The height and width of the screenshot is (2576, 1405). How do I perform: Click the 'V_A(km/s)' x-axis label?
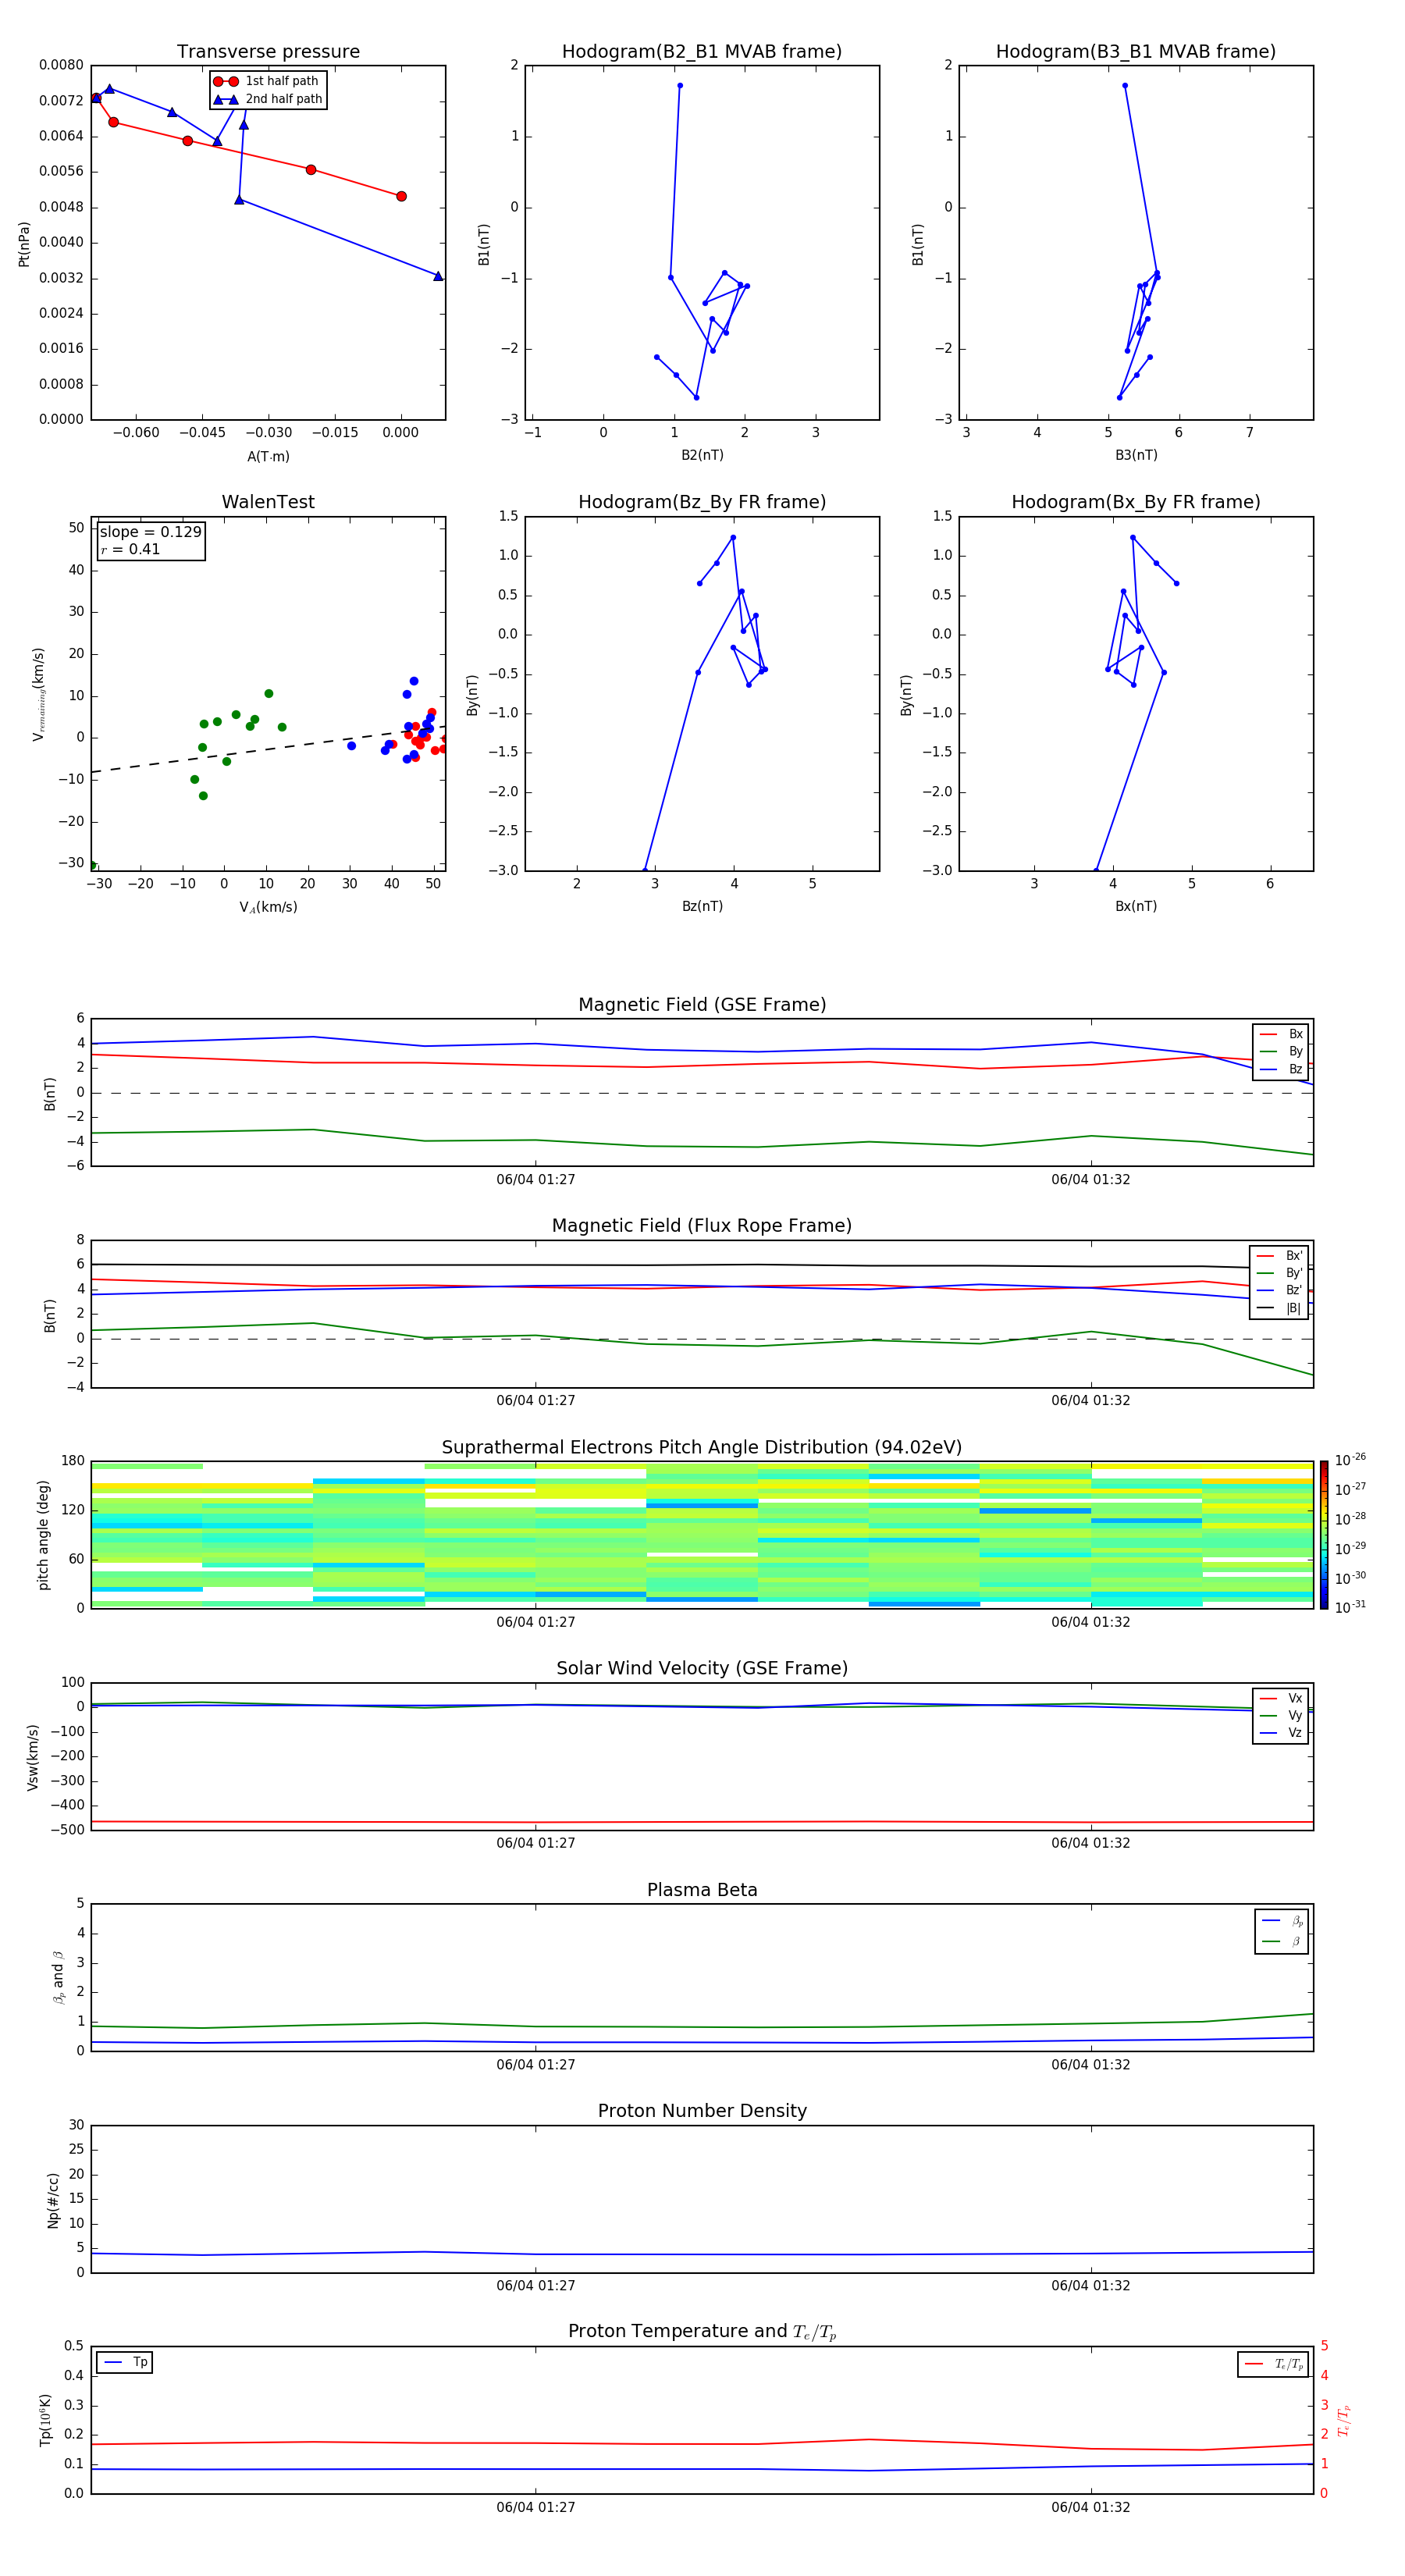point(268,907)
